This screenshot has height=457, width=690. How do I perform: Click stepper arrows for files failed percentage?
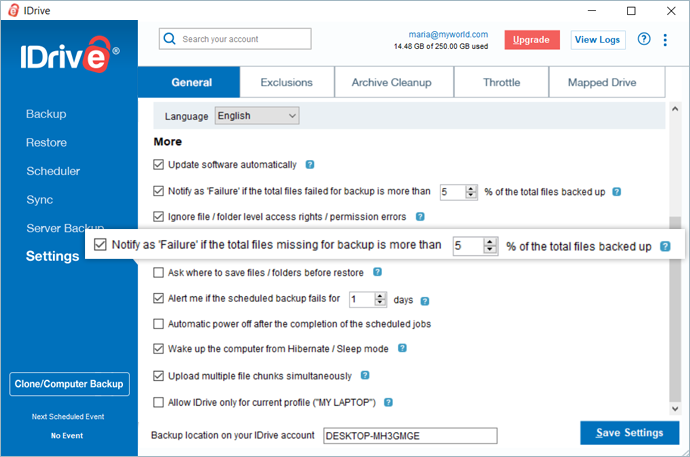point(471,192)
